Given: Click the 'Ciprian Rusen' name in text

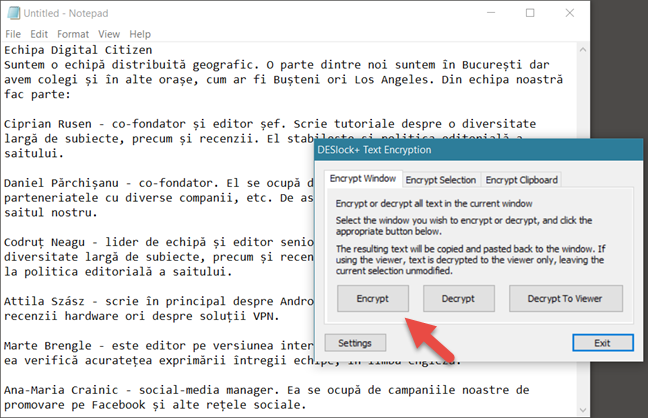Looking at the screenshot, I should (x=48, y=124).
